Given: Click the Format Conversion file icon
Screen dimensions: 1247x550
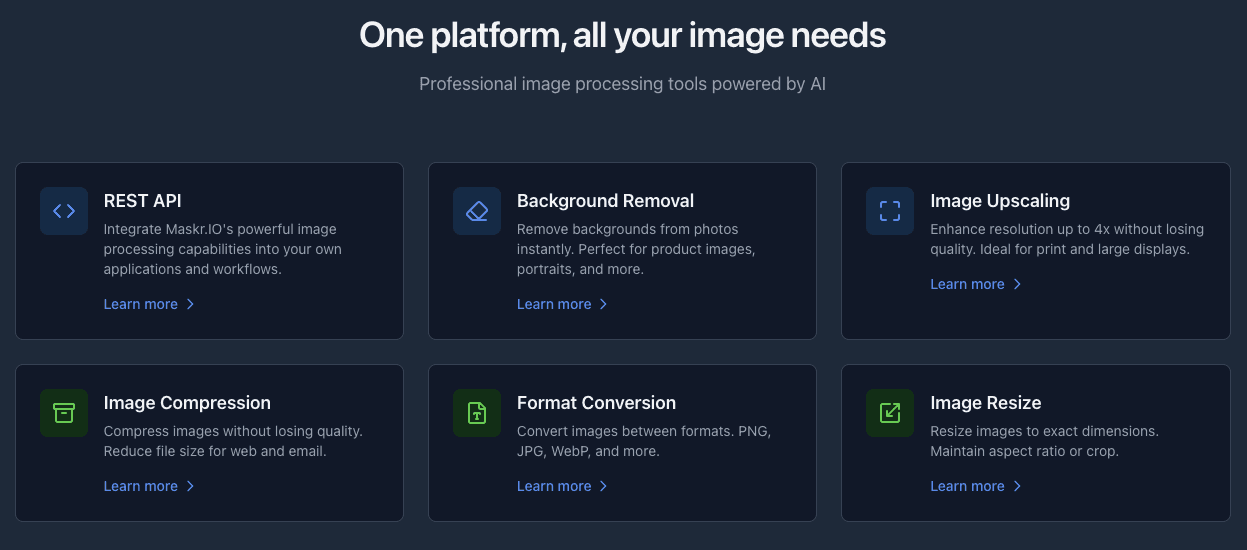Looking at the screenshot, I should click(x=477, y=413).
